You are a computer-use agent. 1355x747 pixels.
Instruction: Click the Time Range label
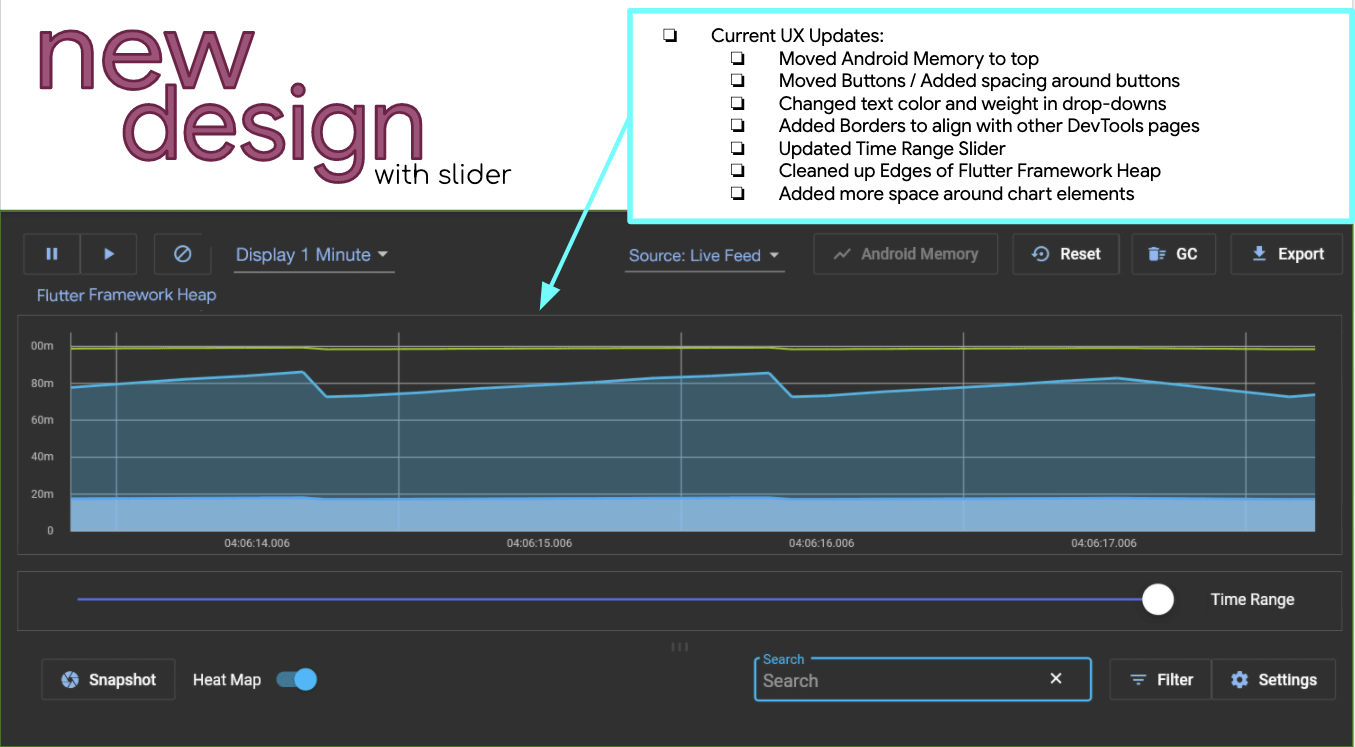pyautogui.click(x=1252, y=599)
